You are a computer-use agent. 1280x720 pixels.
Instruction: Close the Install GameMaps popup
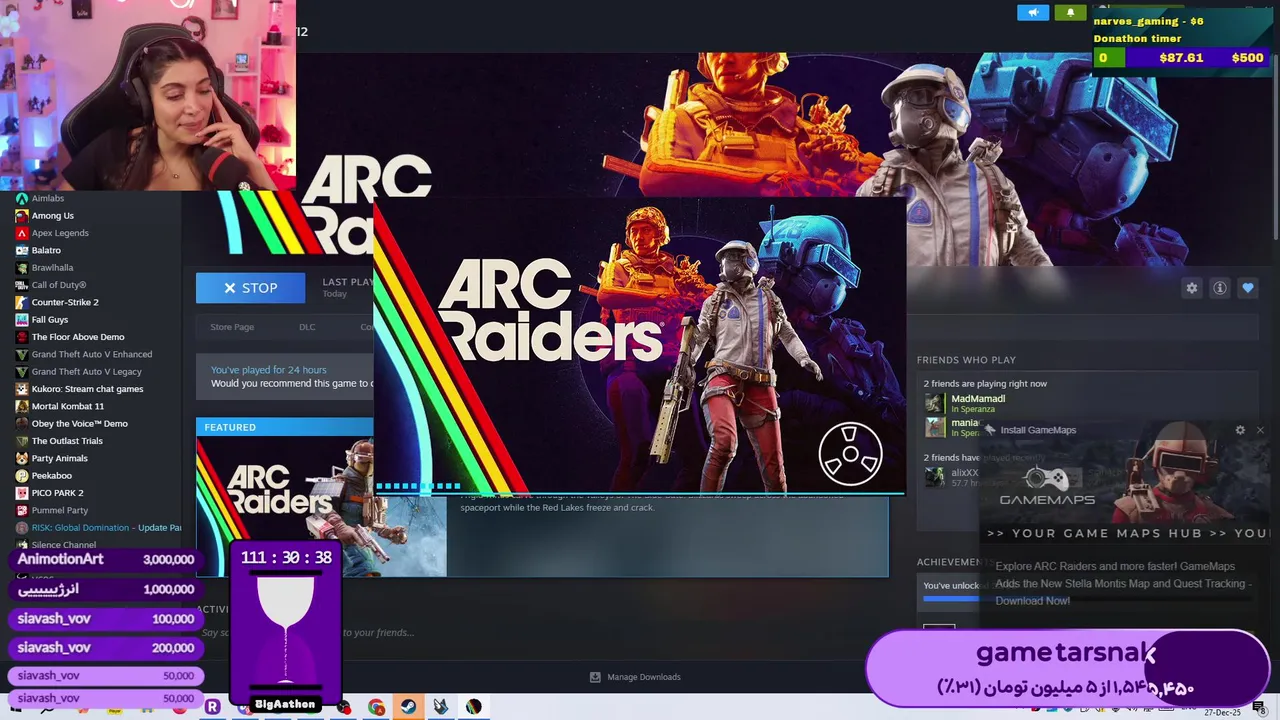[1260, 430]
